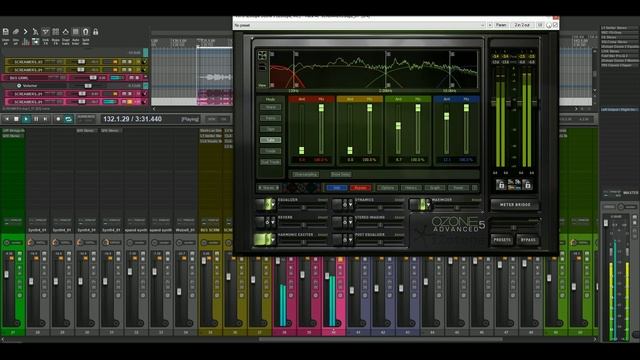
Task: Click Reset in Ozone module bar
Action: click(458, 188)
